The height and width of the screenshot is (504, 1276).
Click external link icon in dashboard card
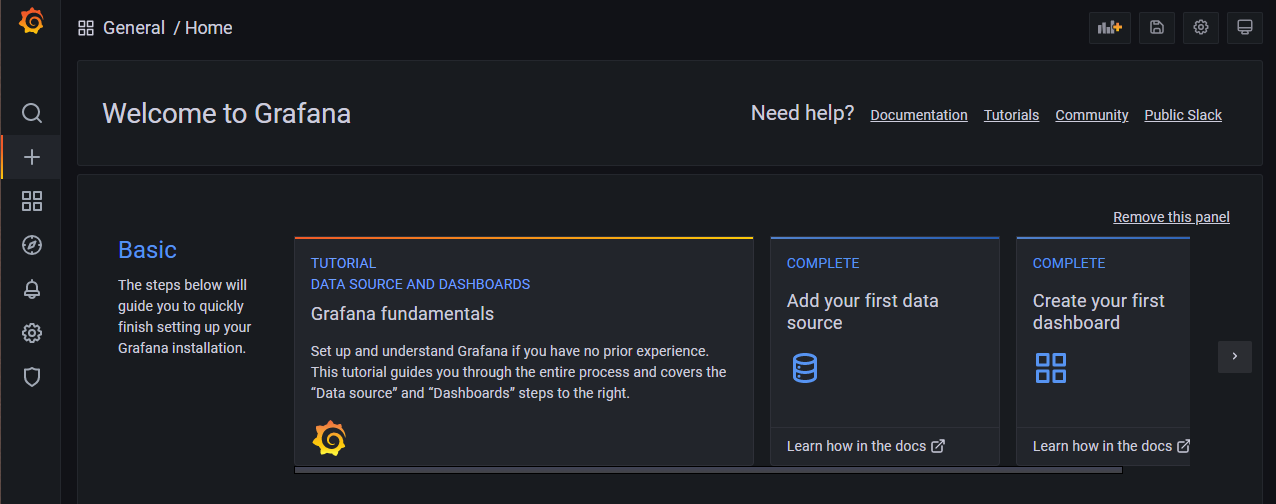pyautogui.click(x=1183, y=446)
